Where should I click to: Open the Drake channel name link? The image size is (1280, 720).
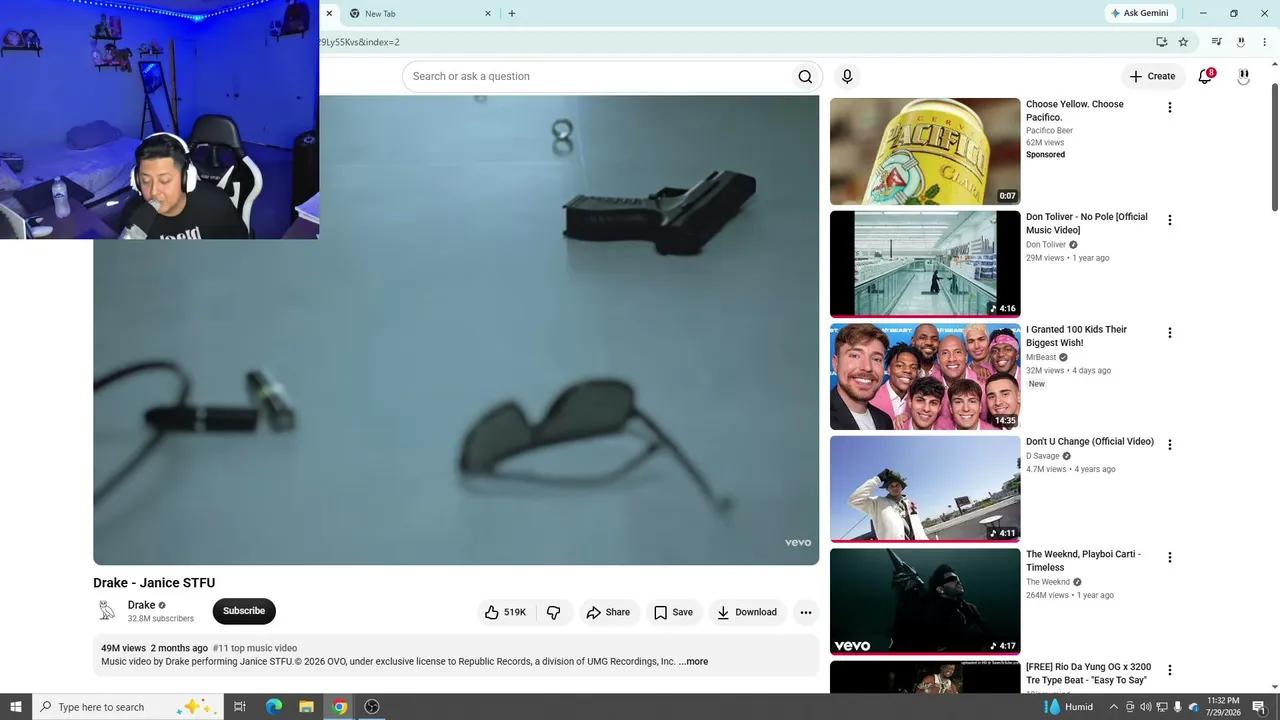[141, 605]
